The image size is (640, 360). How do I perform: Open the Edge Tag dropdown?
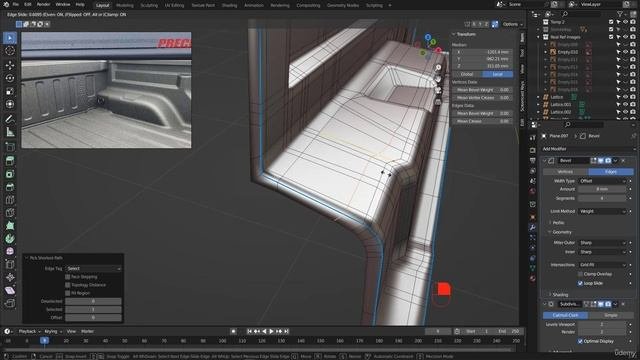coord(93,269)
